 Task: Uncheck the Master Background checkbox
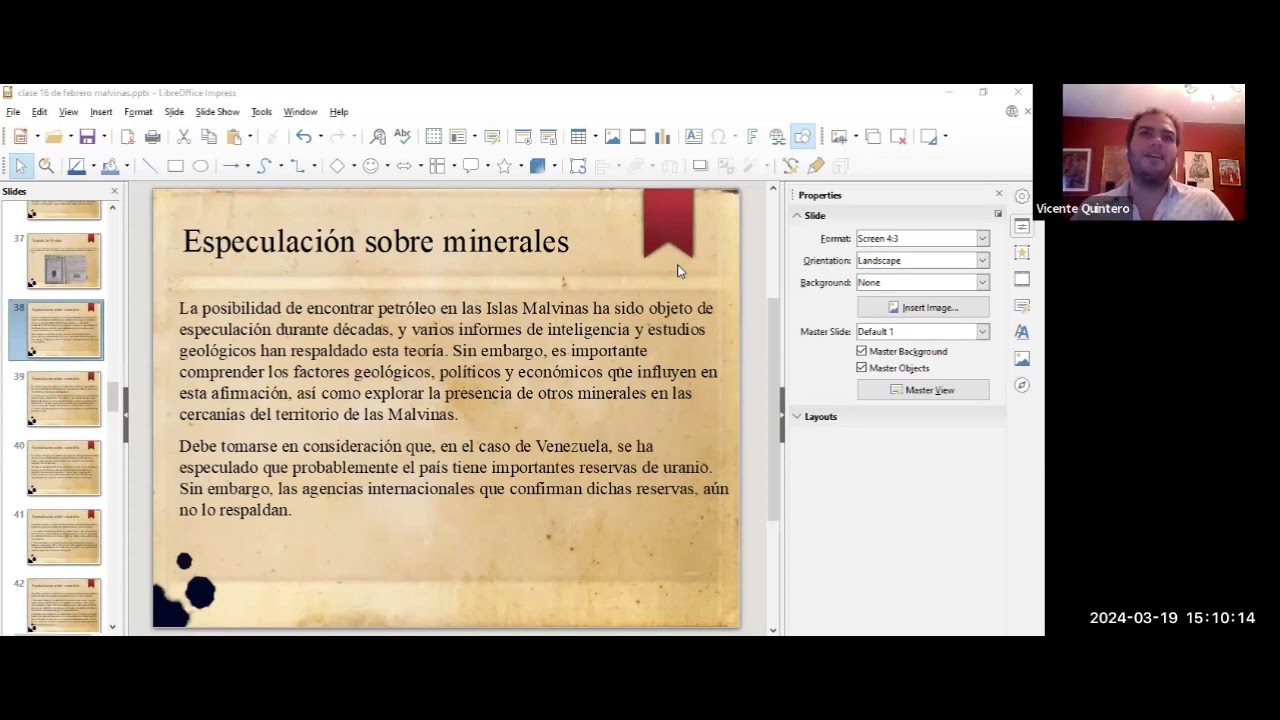862,351
